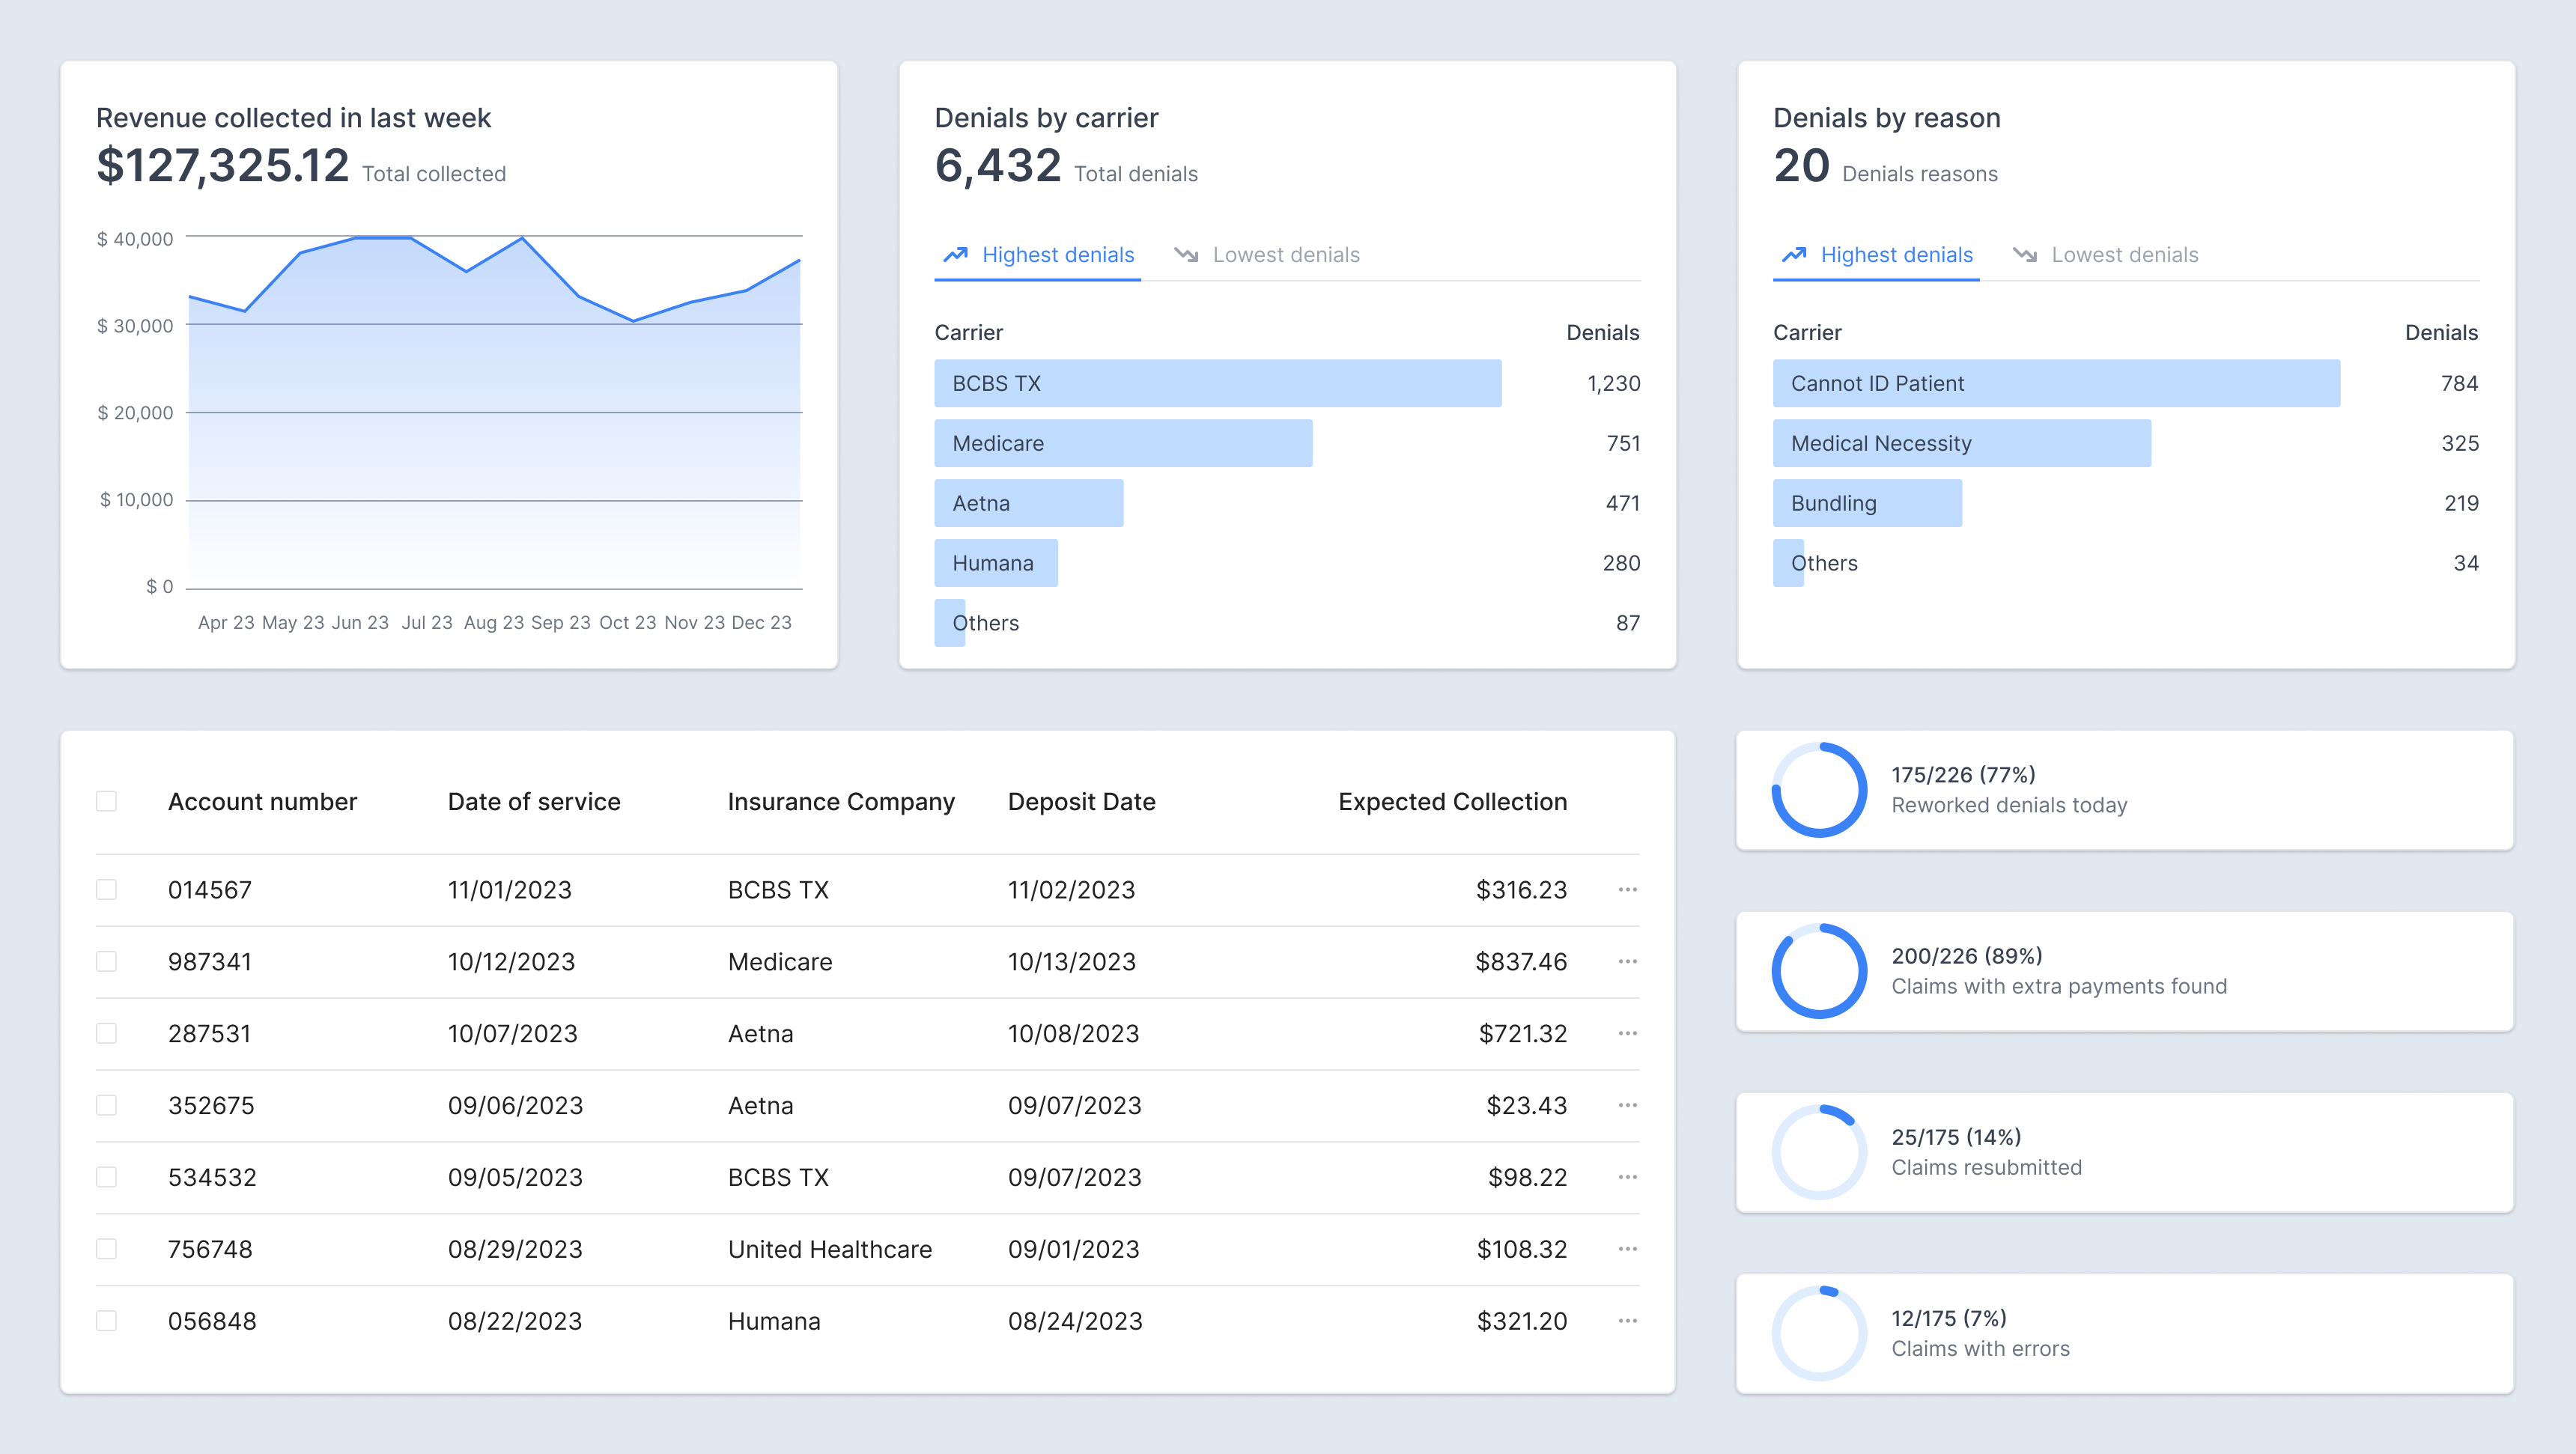
Task: Click the 200/226 (89%) extra payments stat
Action: tap(1966, 956)
